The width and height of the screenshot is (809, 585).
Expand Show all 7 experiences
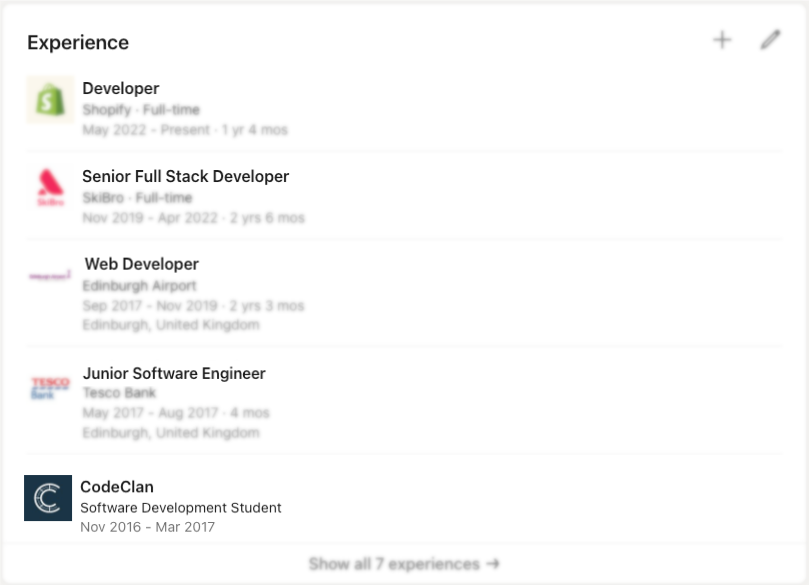coord(404,564)
